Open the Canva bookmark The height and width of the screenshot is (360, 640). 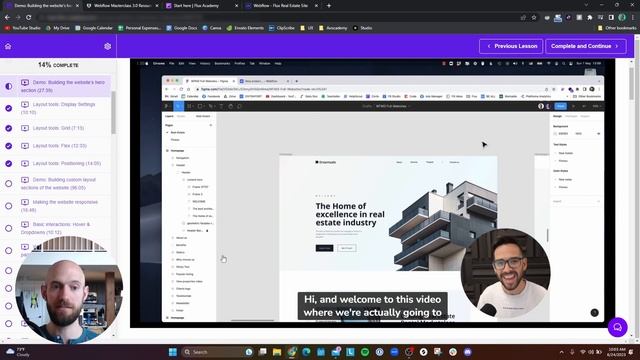[x=212, y=28]
